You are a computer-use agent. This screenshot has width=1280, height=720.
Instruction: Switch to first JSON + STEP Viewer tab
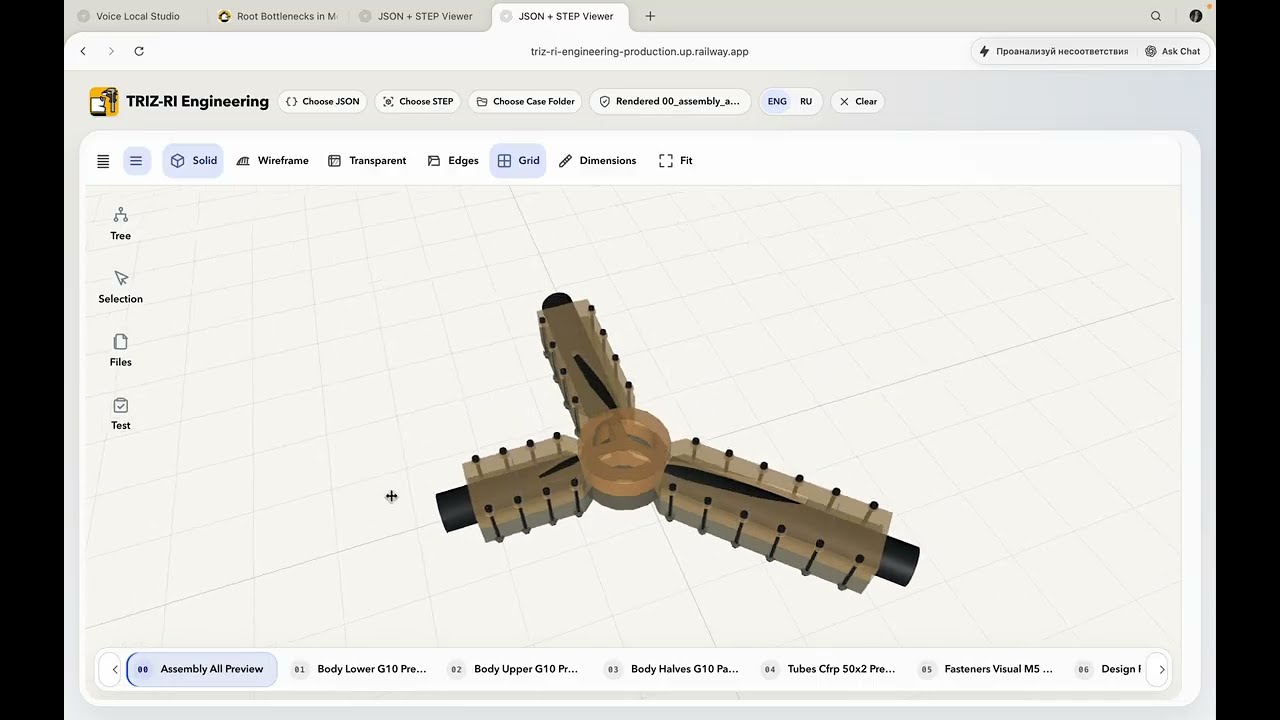(x=418, y=16)
